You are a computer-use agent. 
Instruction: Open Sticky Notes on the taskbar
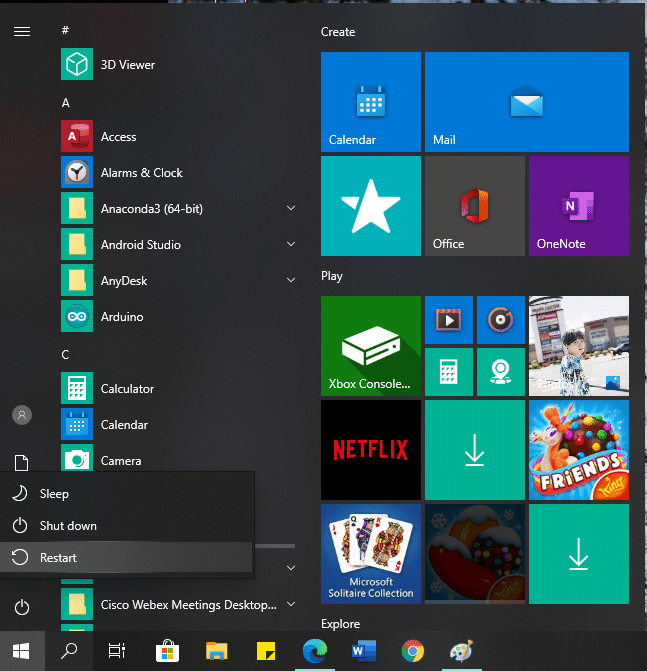coord(266,651)
